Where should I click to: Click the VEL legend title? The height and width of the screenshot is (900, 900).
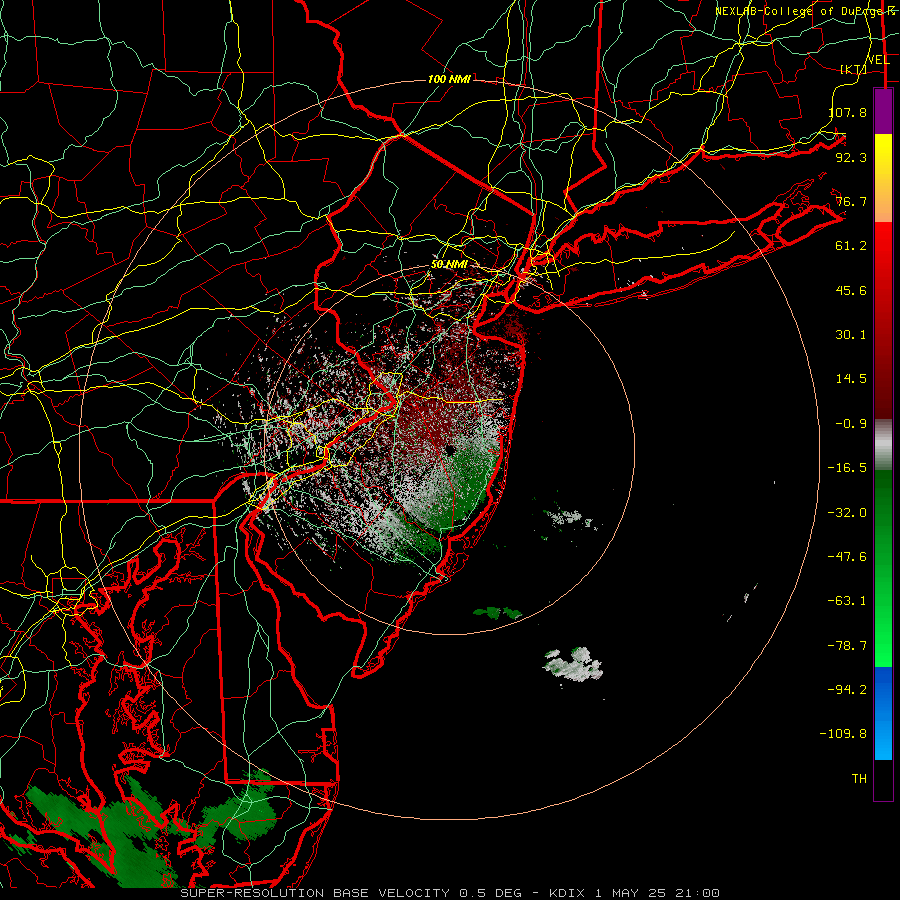[x=878, y=59]
